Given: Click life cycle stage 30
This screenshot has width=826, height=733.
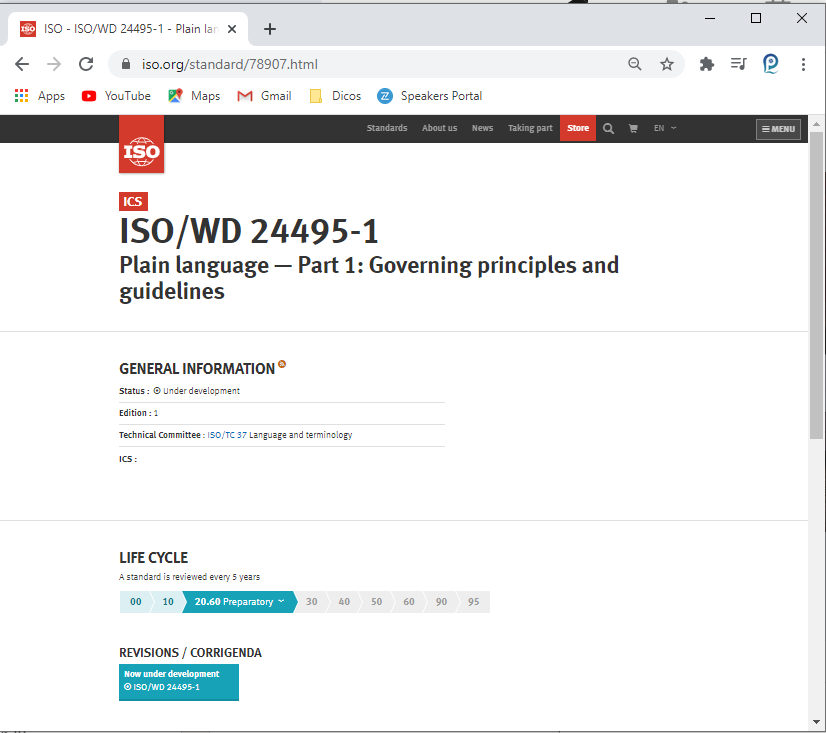Looking at the screenshot, I should point(312,602).
